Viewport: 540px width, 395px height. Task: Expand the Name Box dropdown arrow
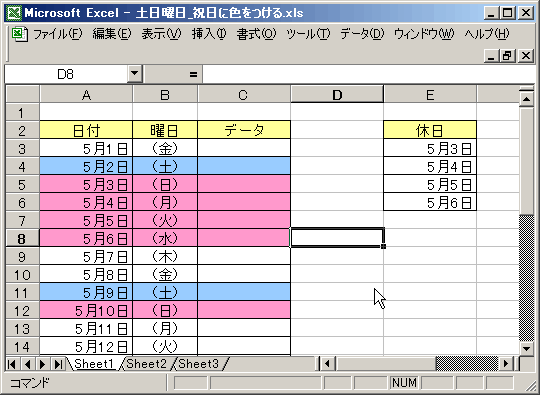(x=135, y=74)
